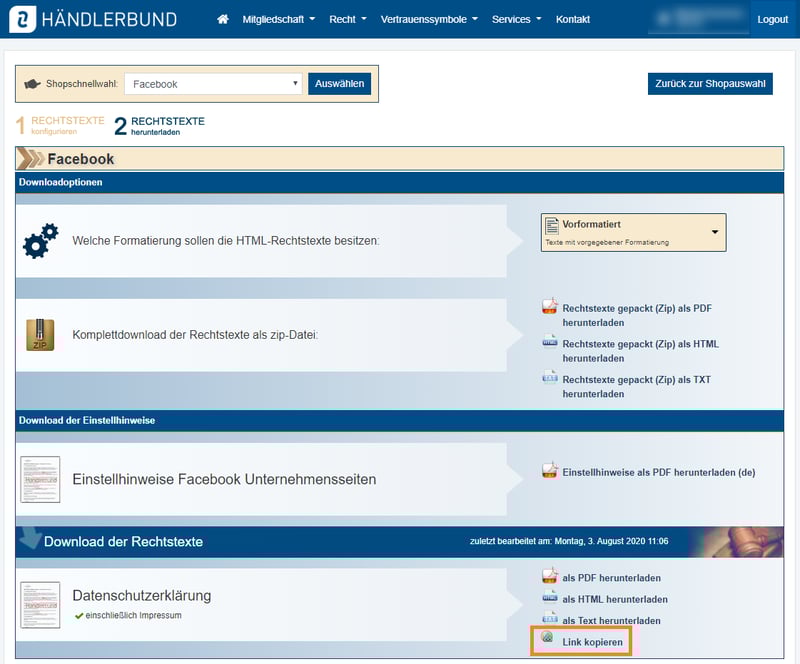This screenshot has width=800, height=664.
Task: Click TXT icon beside als Text herunterladen
Action: [x=549, y=619]
